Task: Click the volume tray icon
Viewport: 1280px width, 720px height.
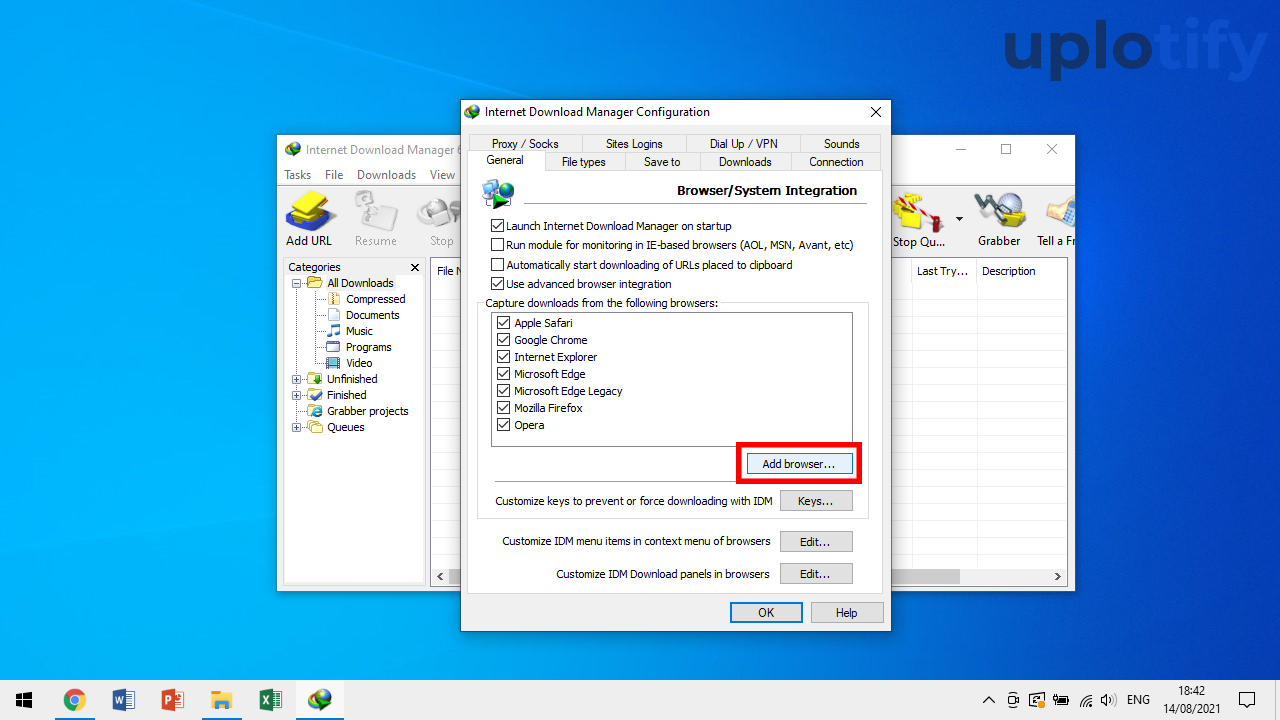Action: click(x=1108, y=700)
